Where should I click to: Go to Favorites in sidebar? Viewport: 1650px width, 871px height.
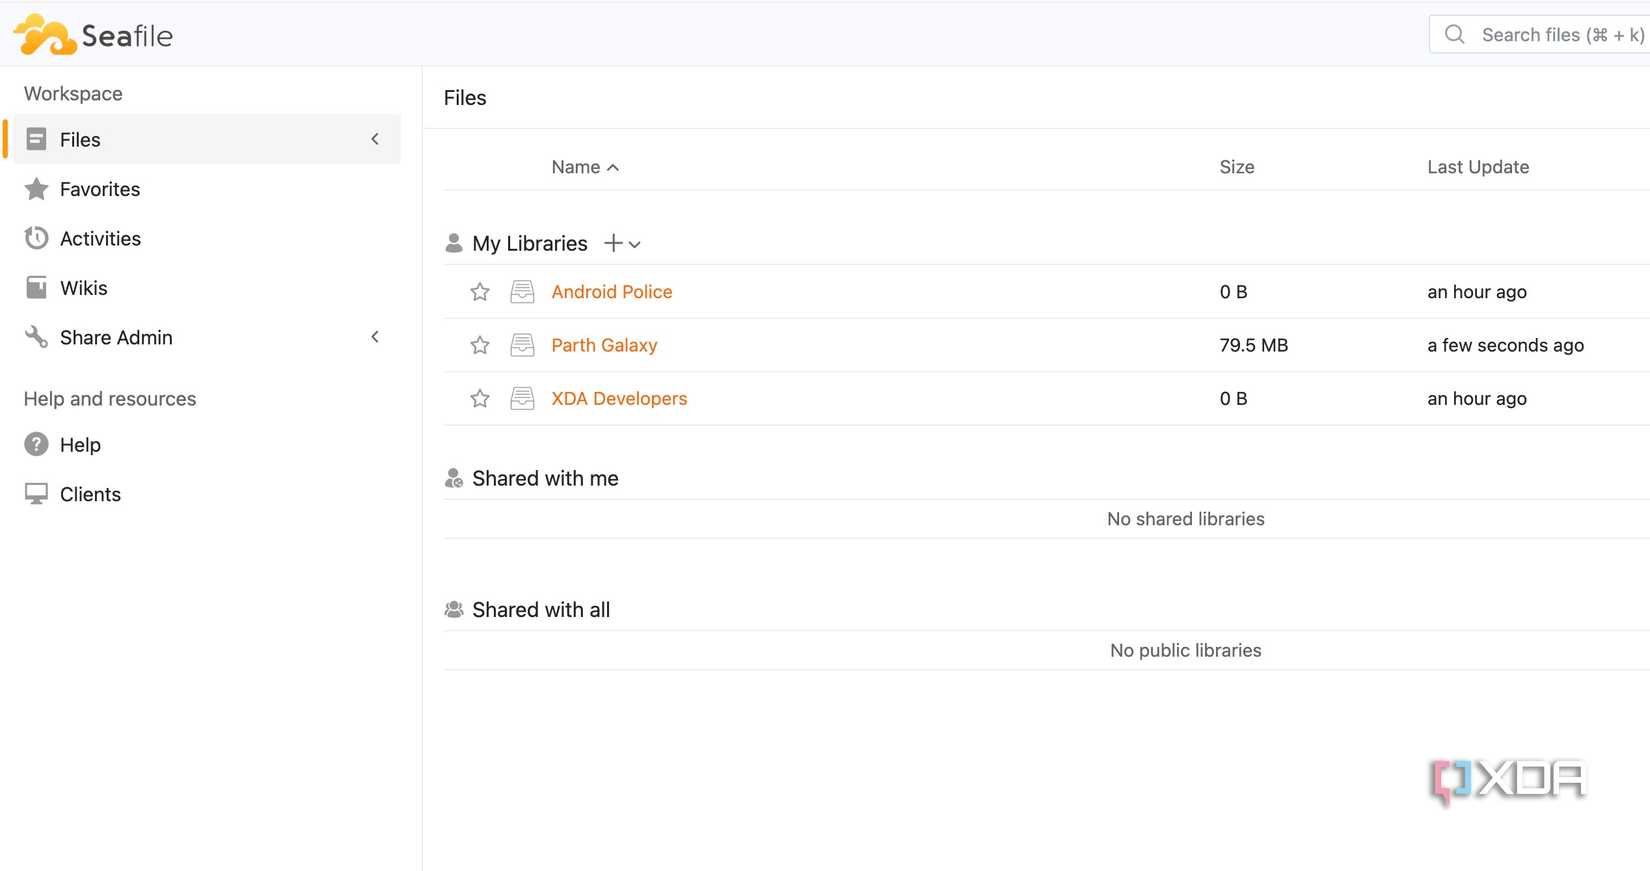99,189
